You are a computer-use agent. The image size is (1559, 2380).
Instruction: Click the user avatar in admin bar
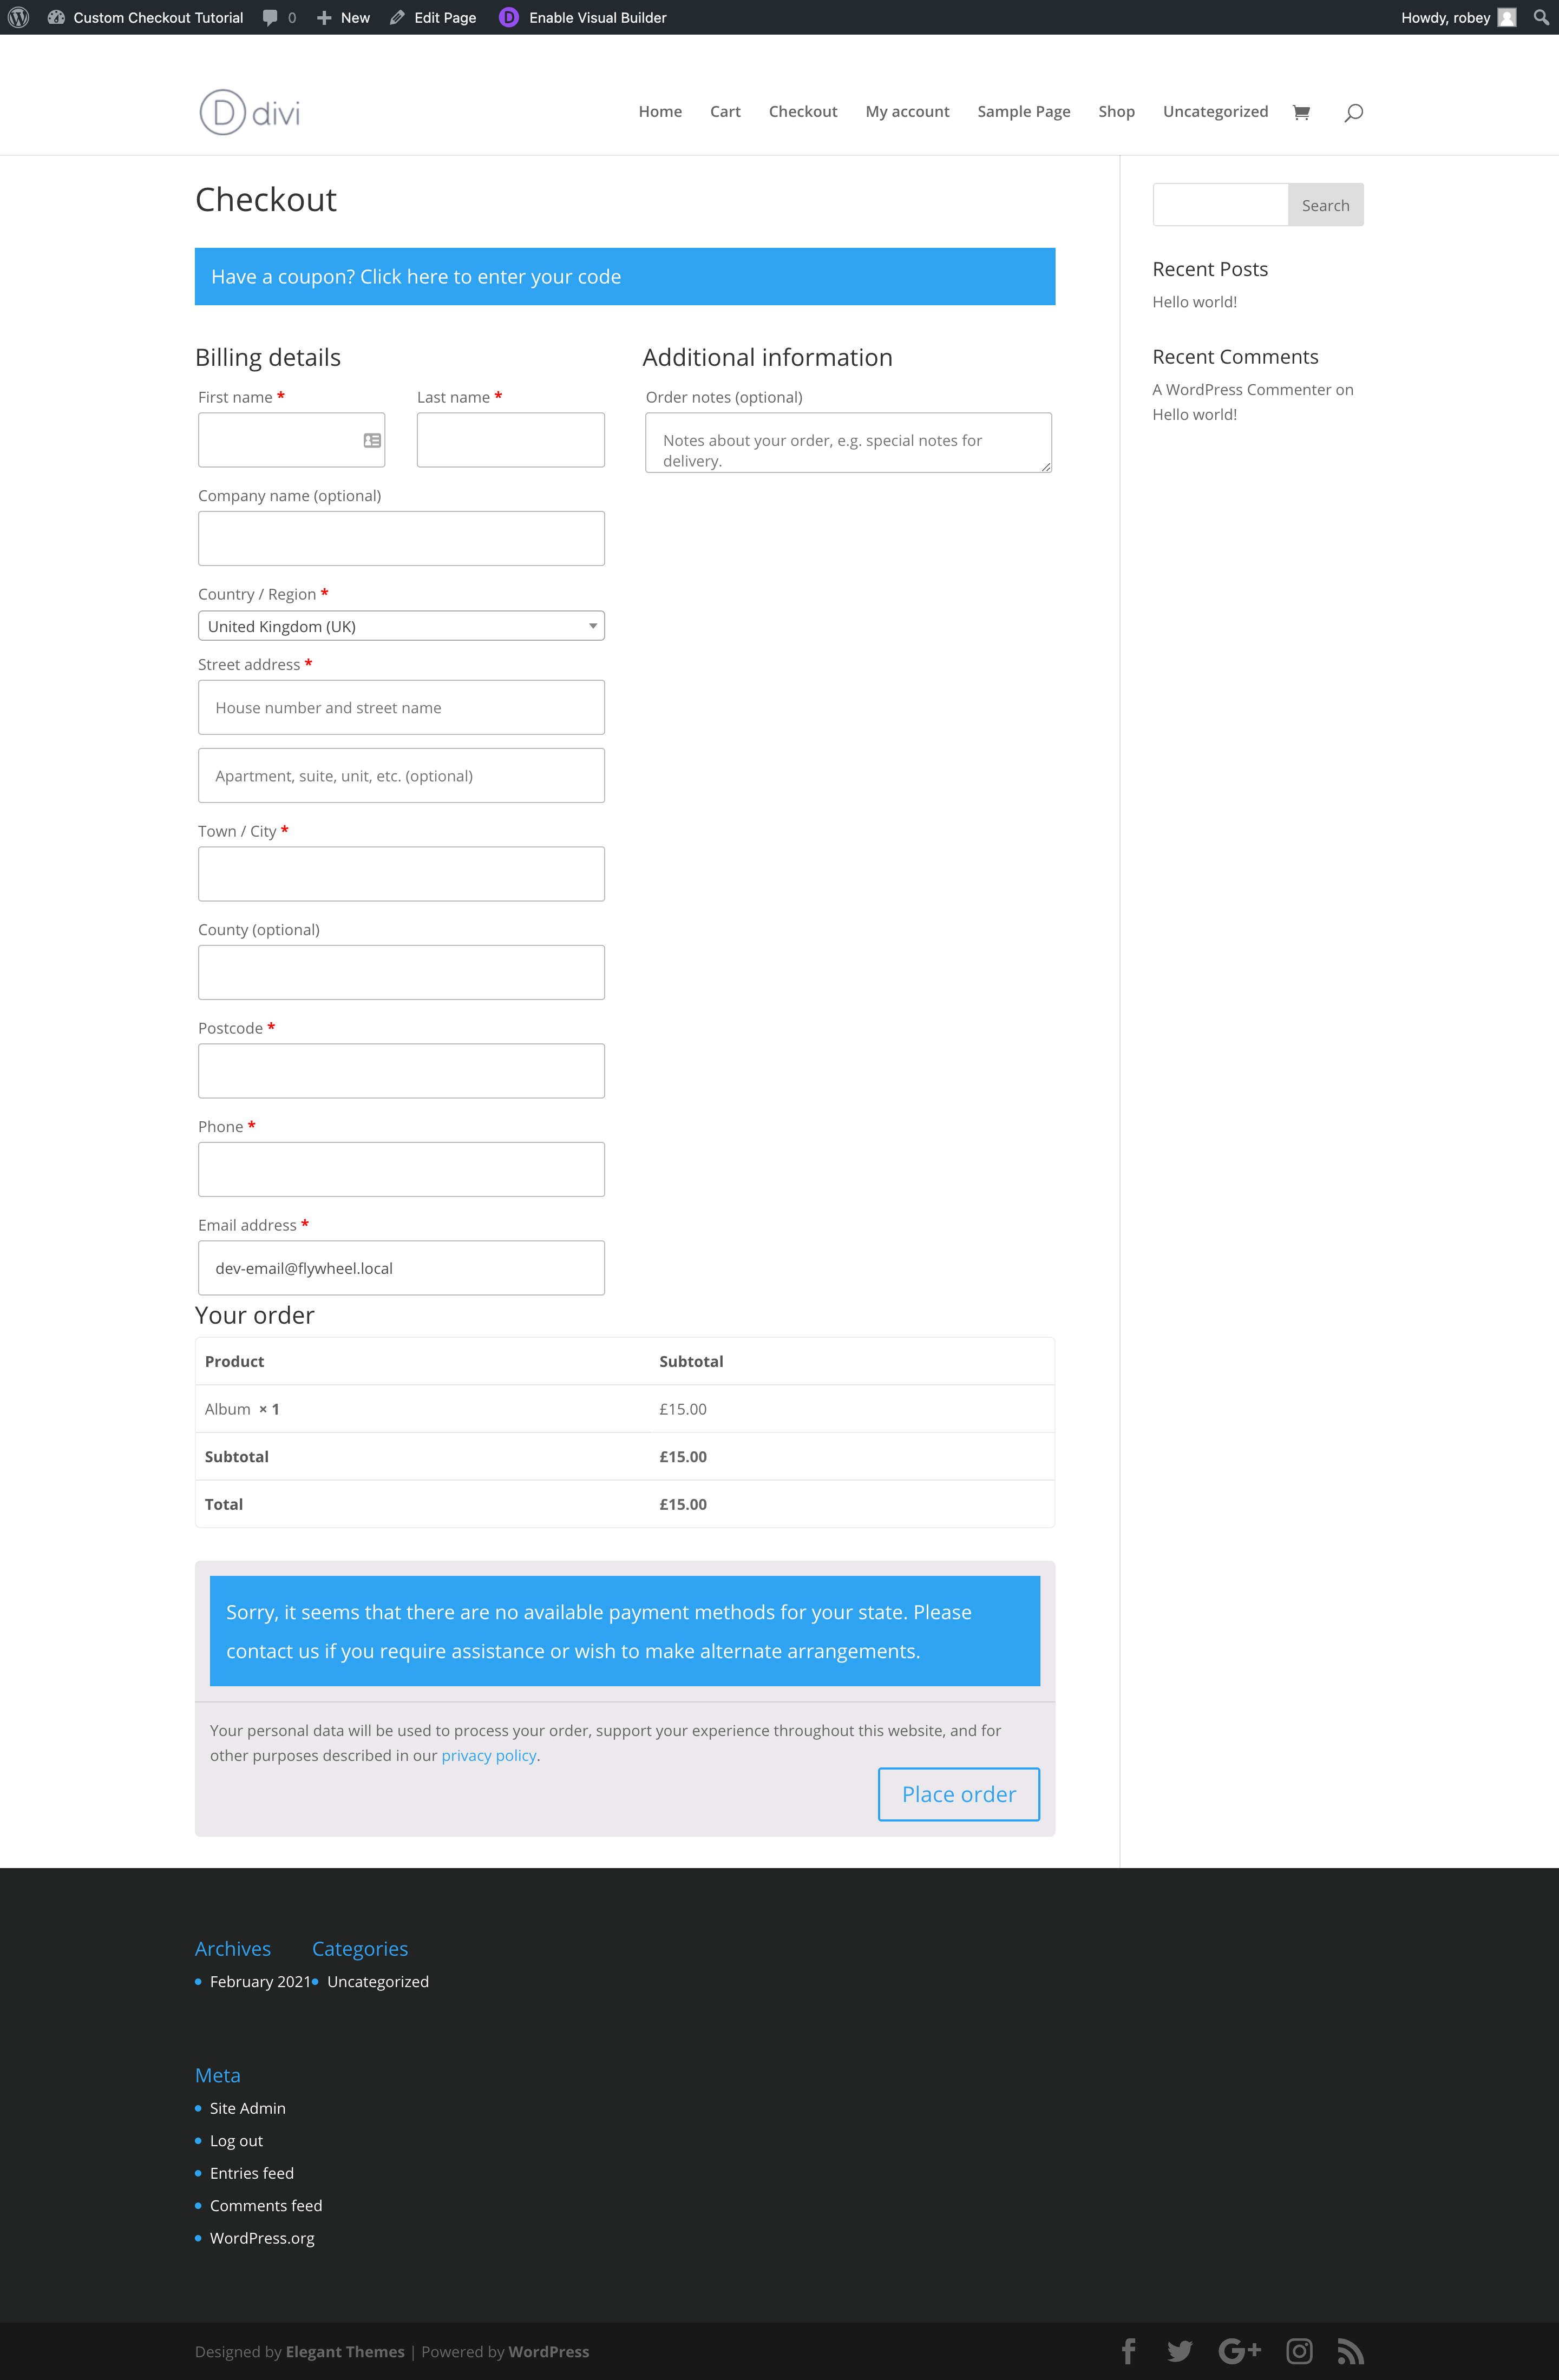tap(1507, 17)
